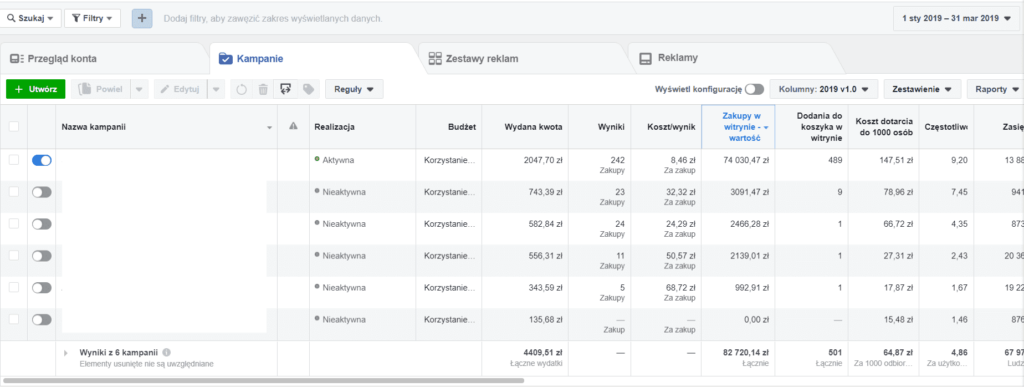
Task: Open the Filtry dropdown
Action: point(93,18)
